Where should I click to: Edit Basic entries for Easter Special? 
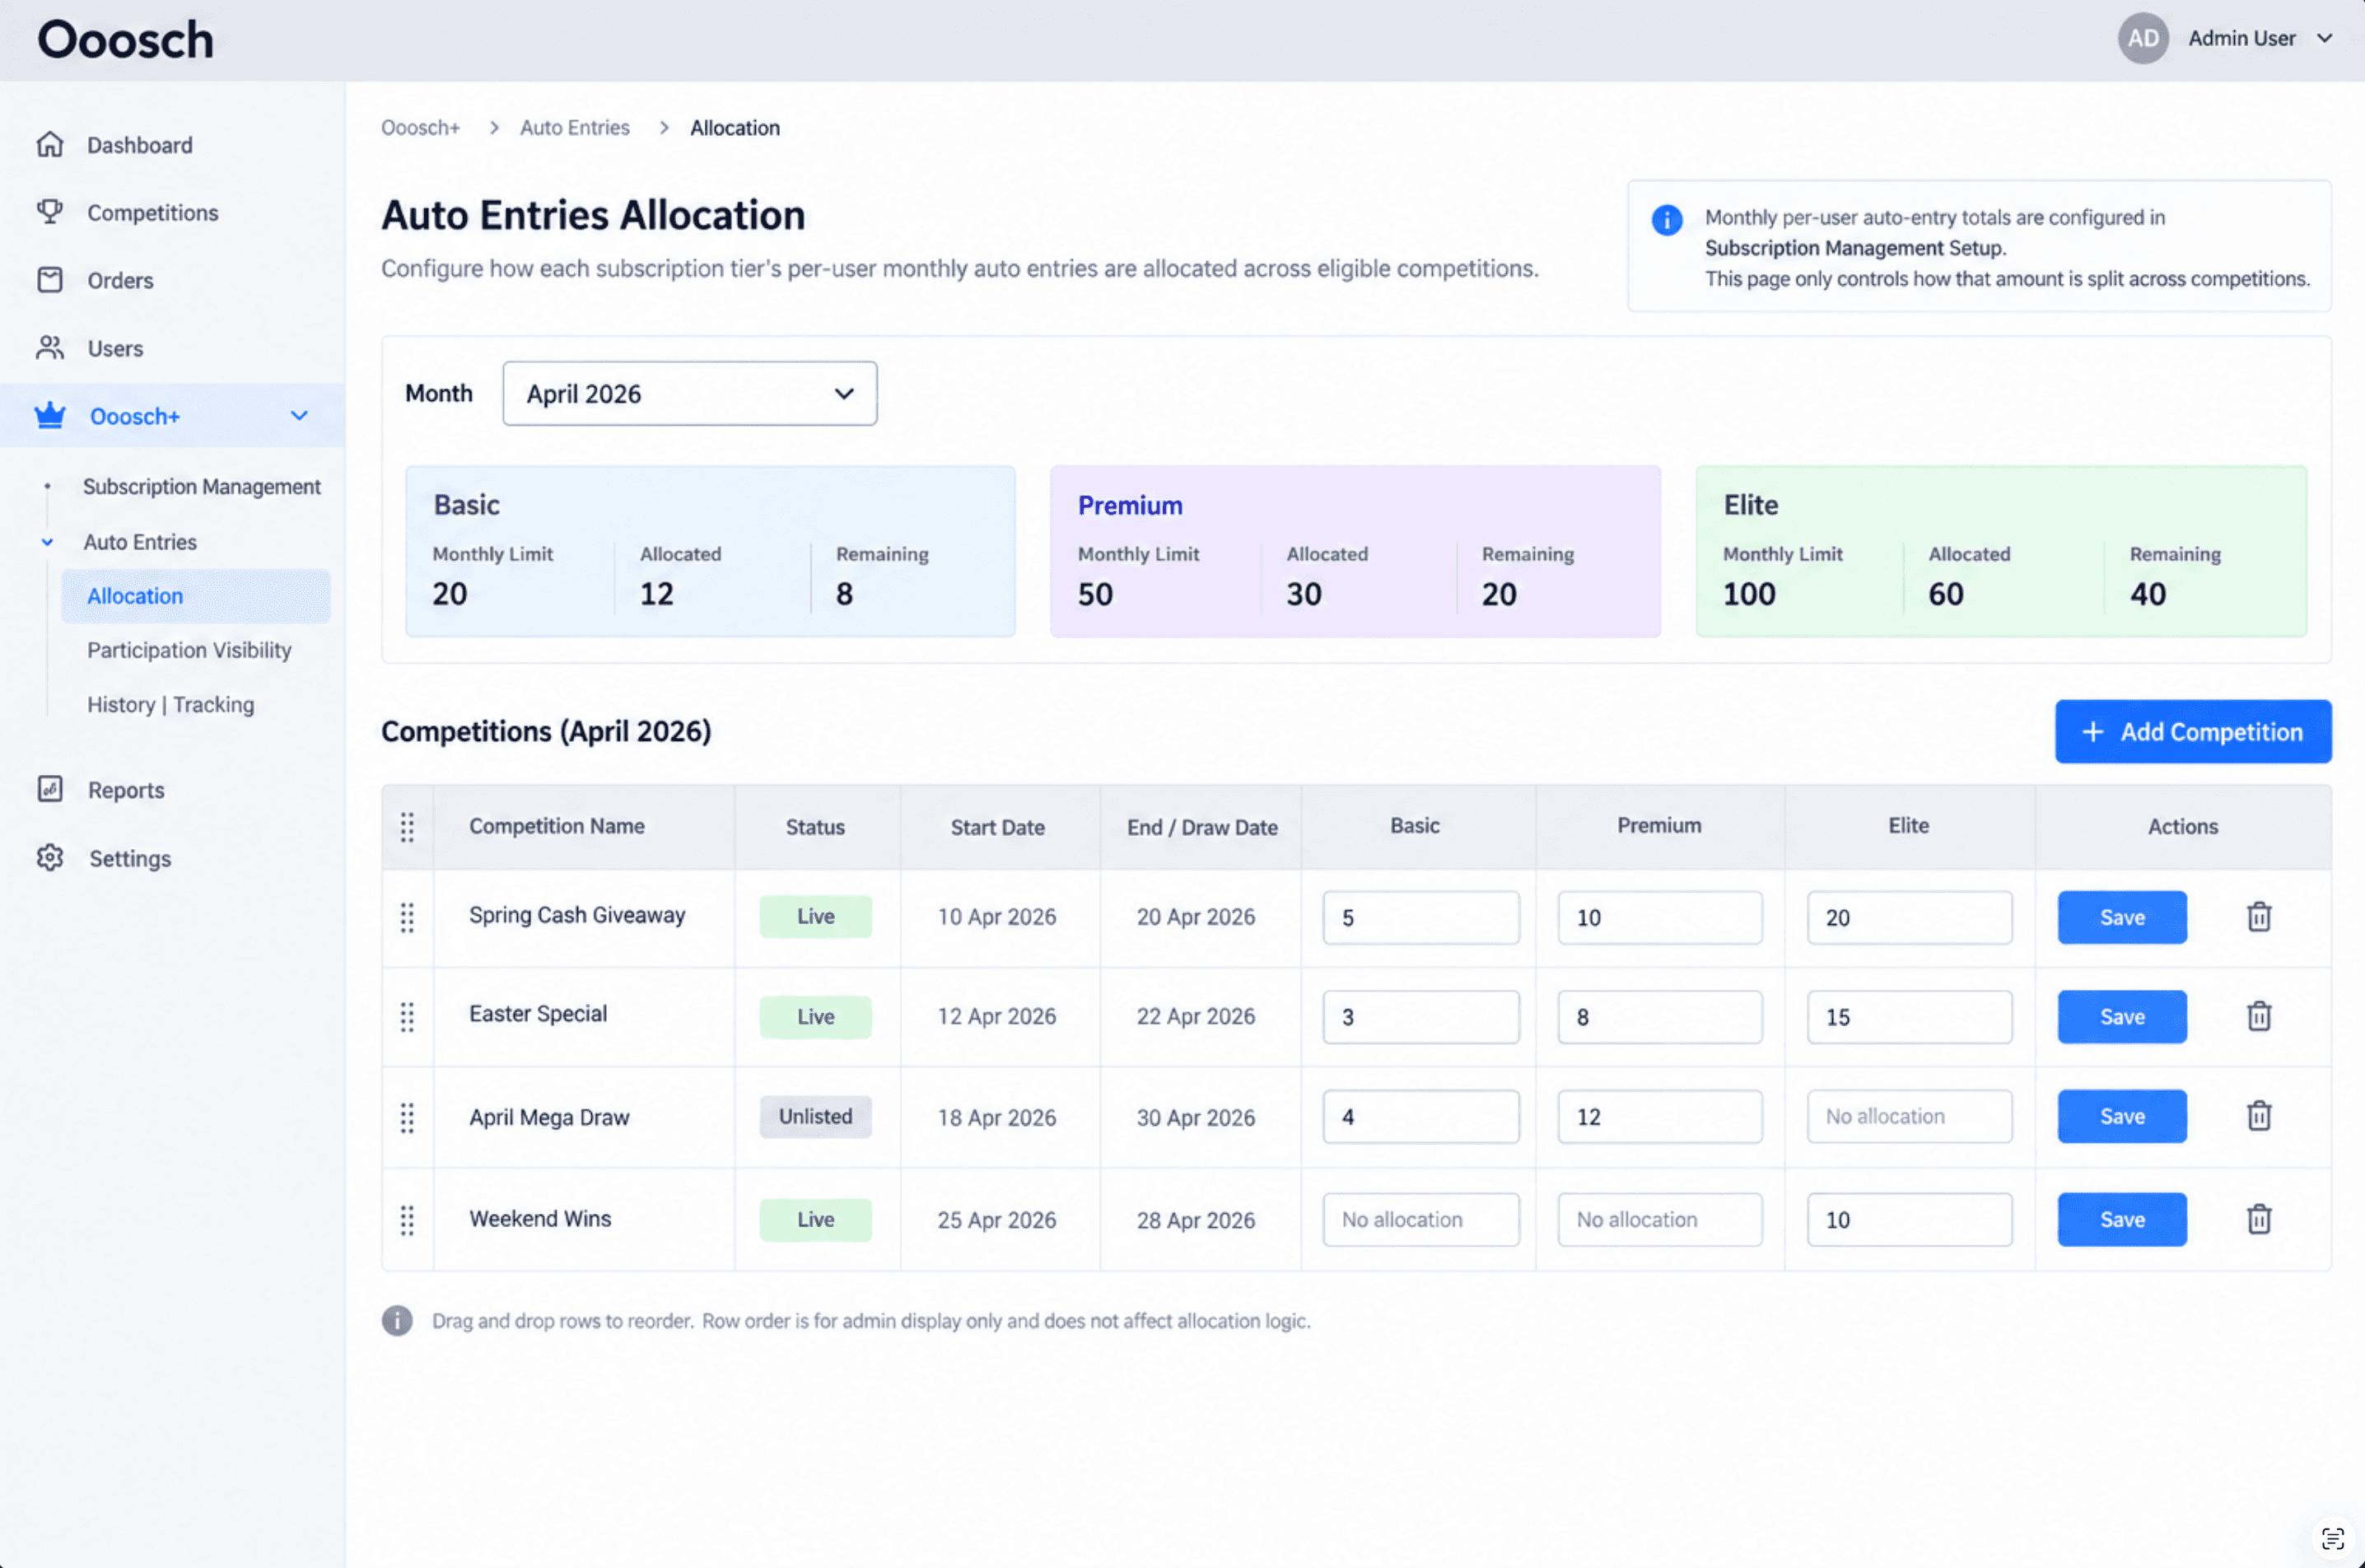click(1421, 1017)
